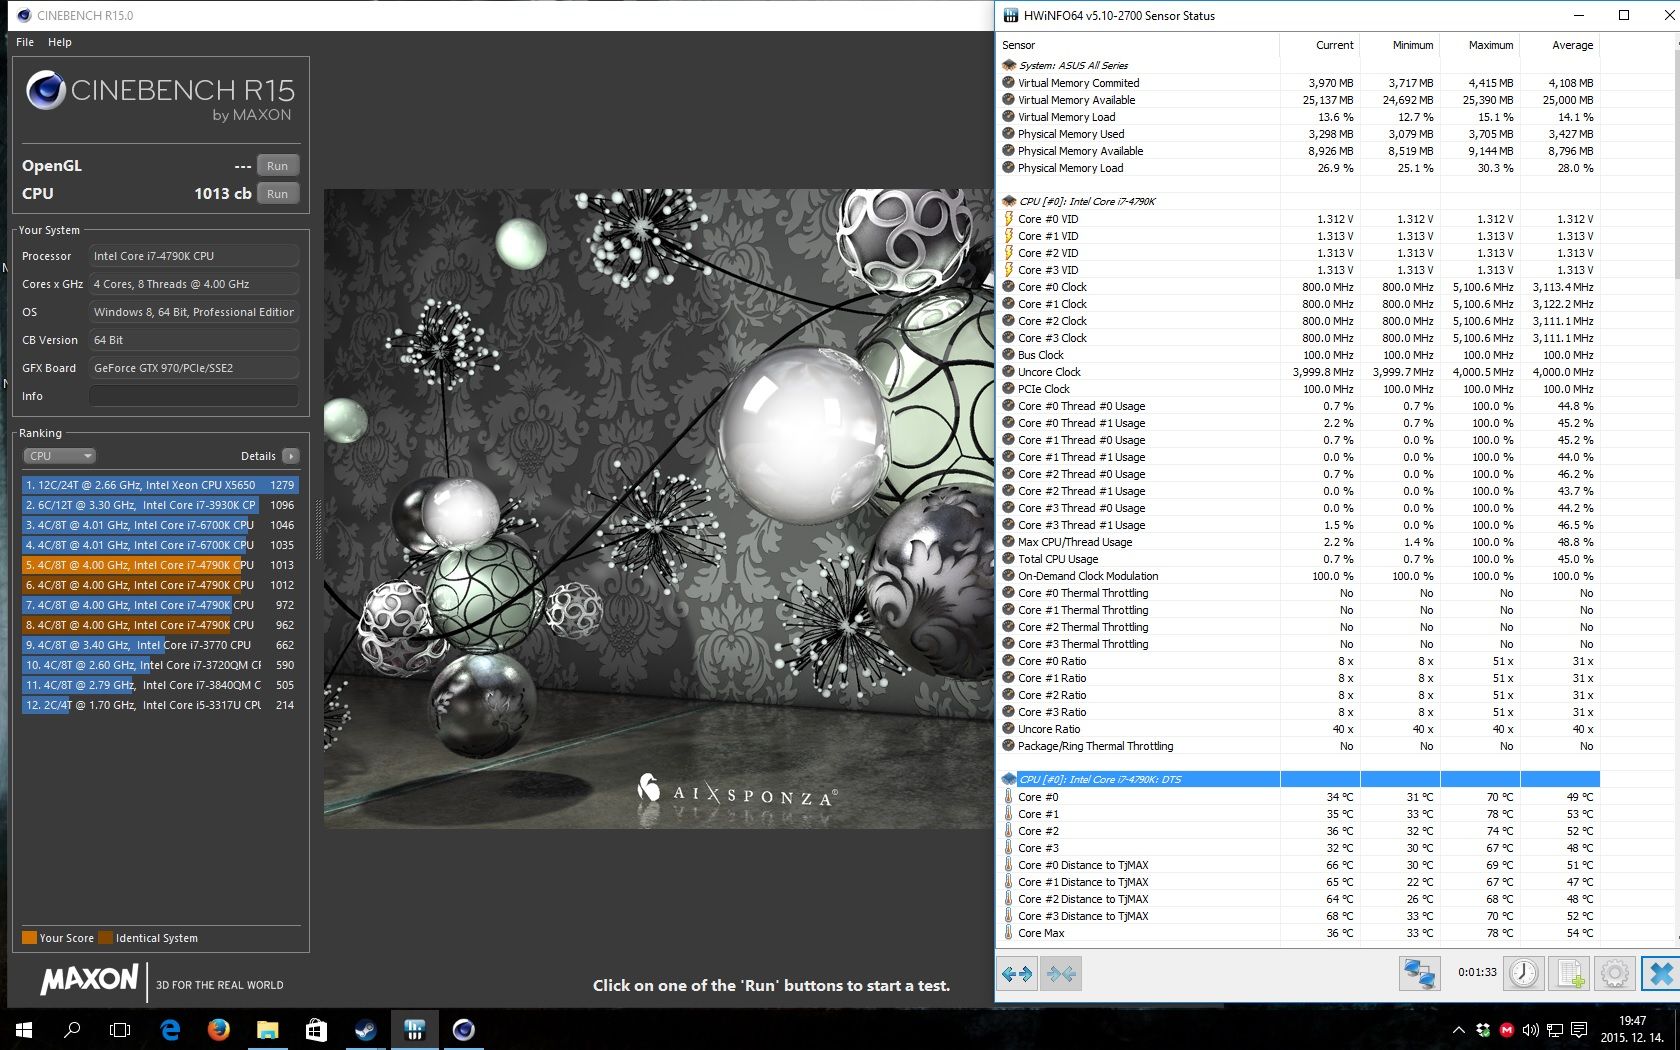Open taskbar Search magnifier

coord(72,1029)
